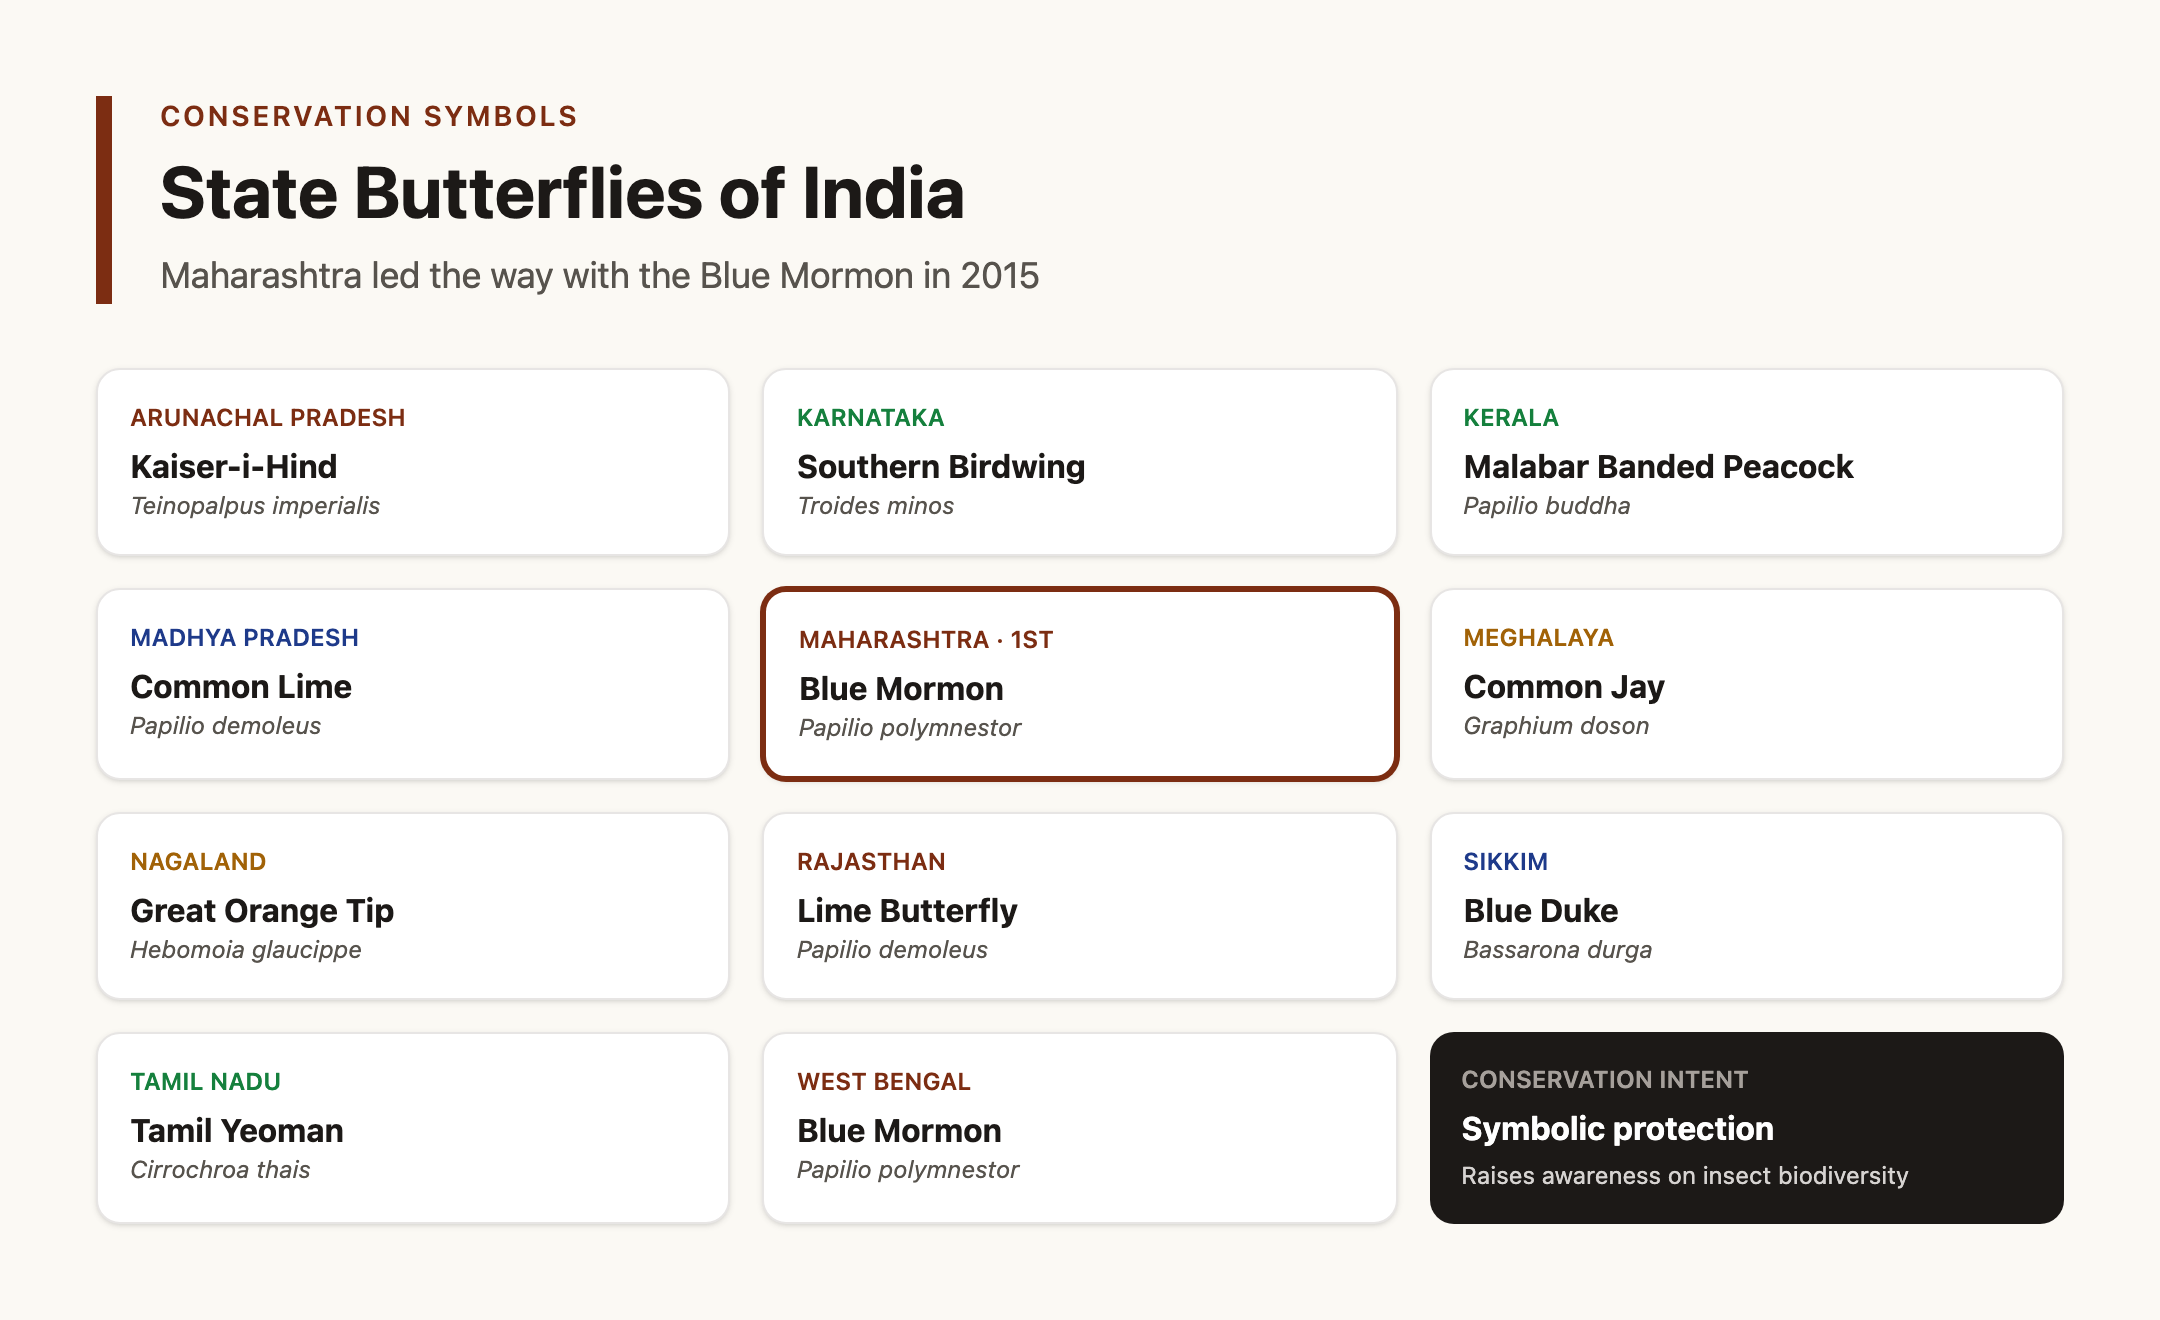Select the 'NAGALAND' state label
The height and width of the screenshot is (1320, 2160).
coord(198,862)
